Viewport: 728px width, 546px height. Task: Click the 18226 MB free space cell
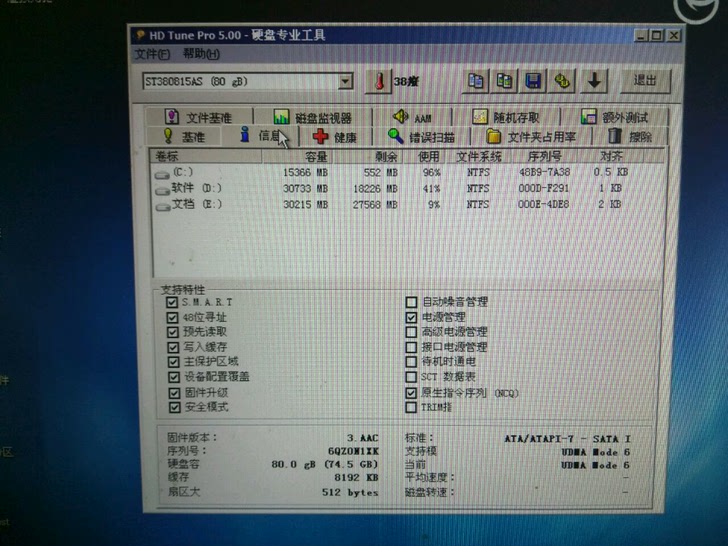pos(375,189)
